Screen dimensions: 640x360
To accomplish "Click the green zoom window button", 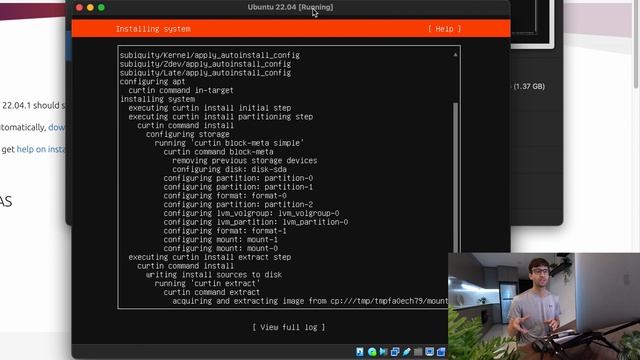I will tap(101, 7).
